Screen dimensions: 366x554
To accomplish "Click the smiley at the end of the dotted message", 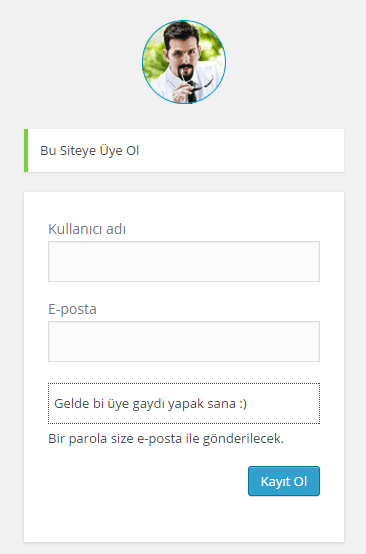I will click(243, 403).
